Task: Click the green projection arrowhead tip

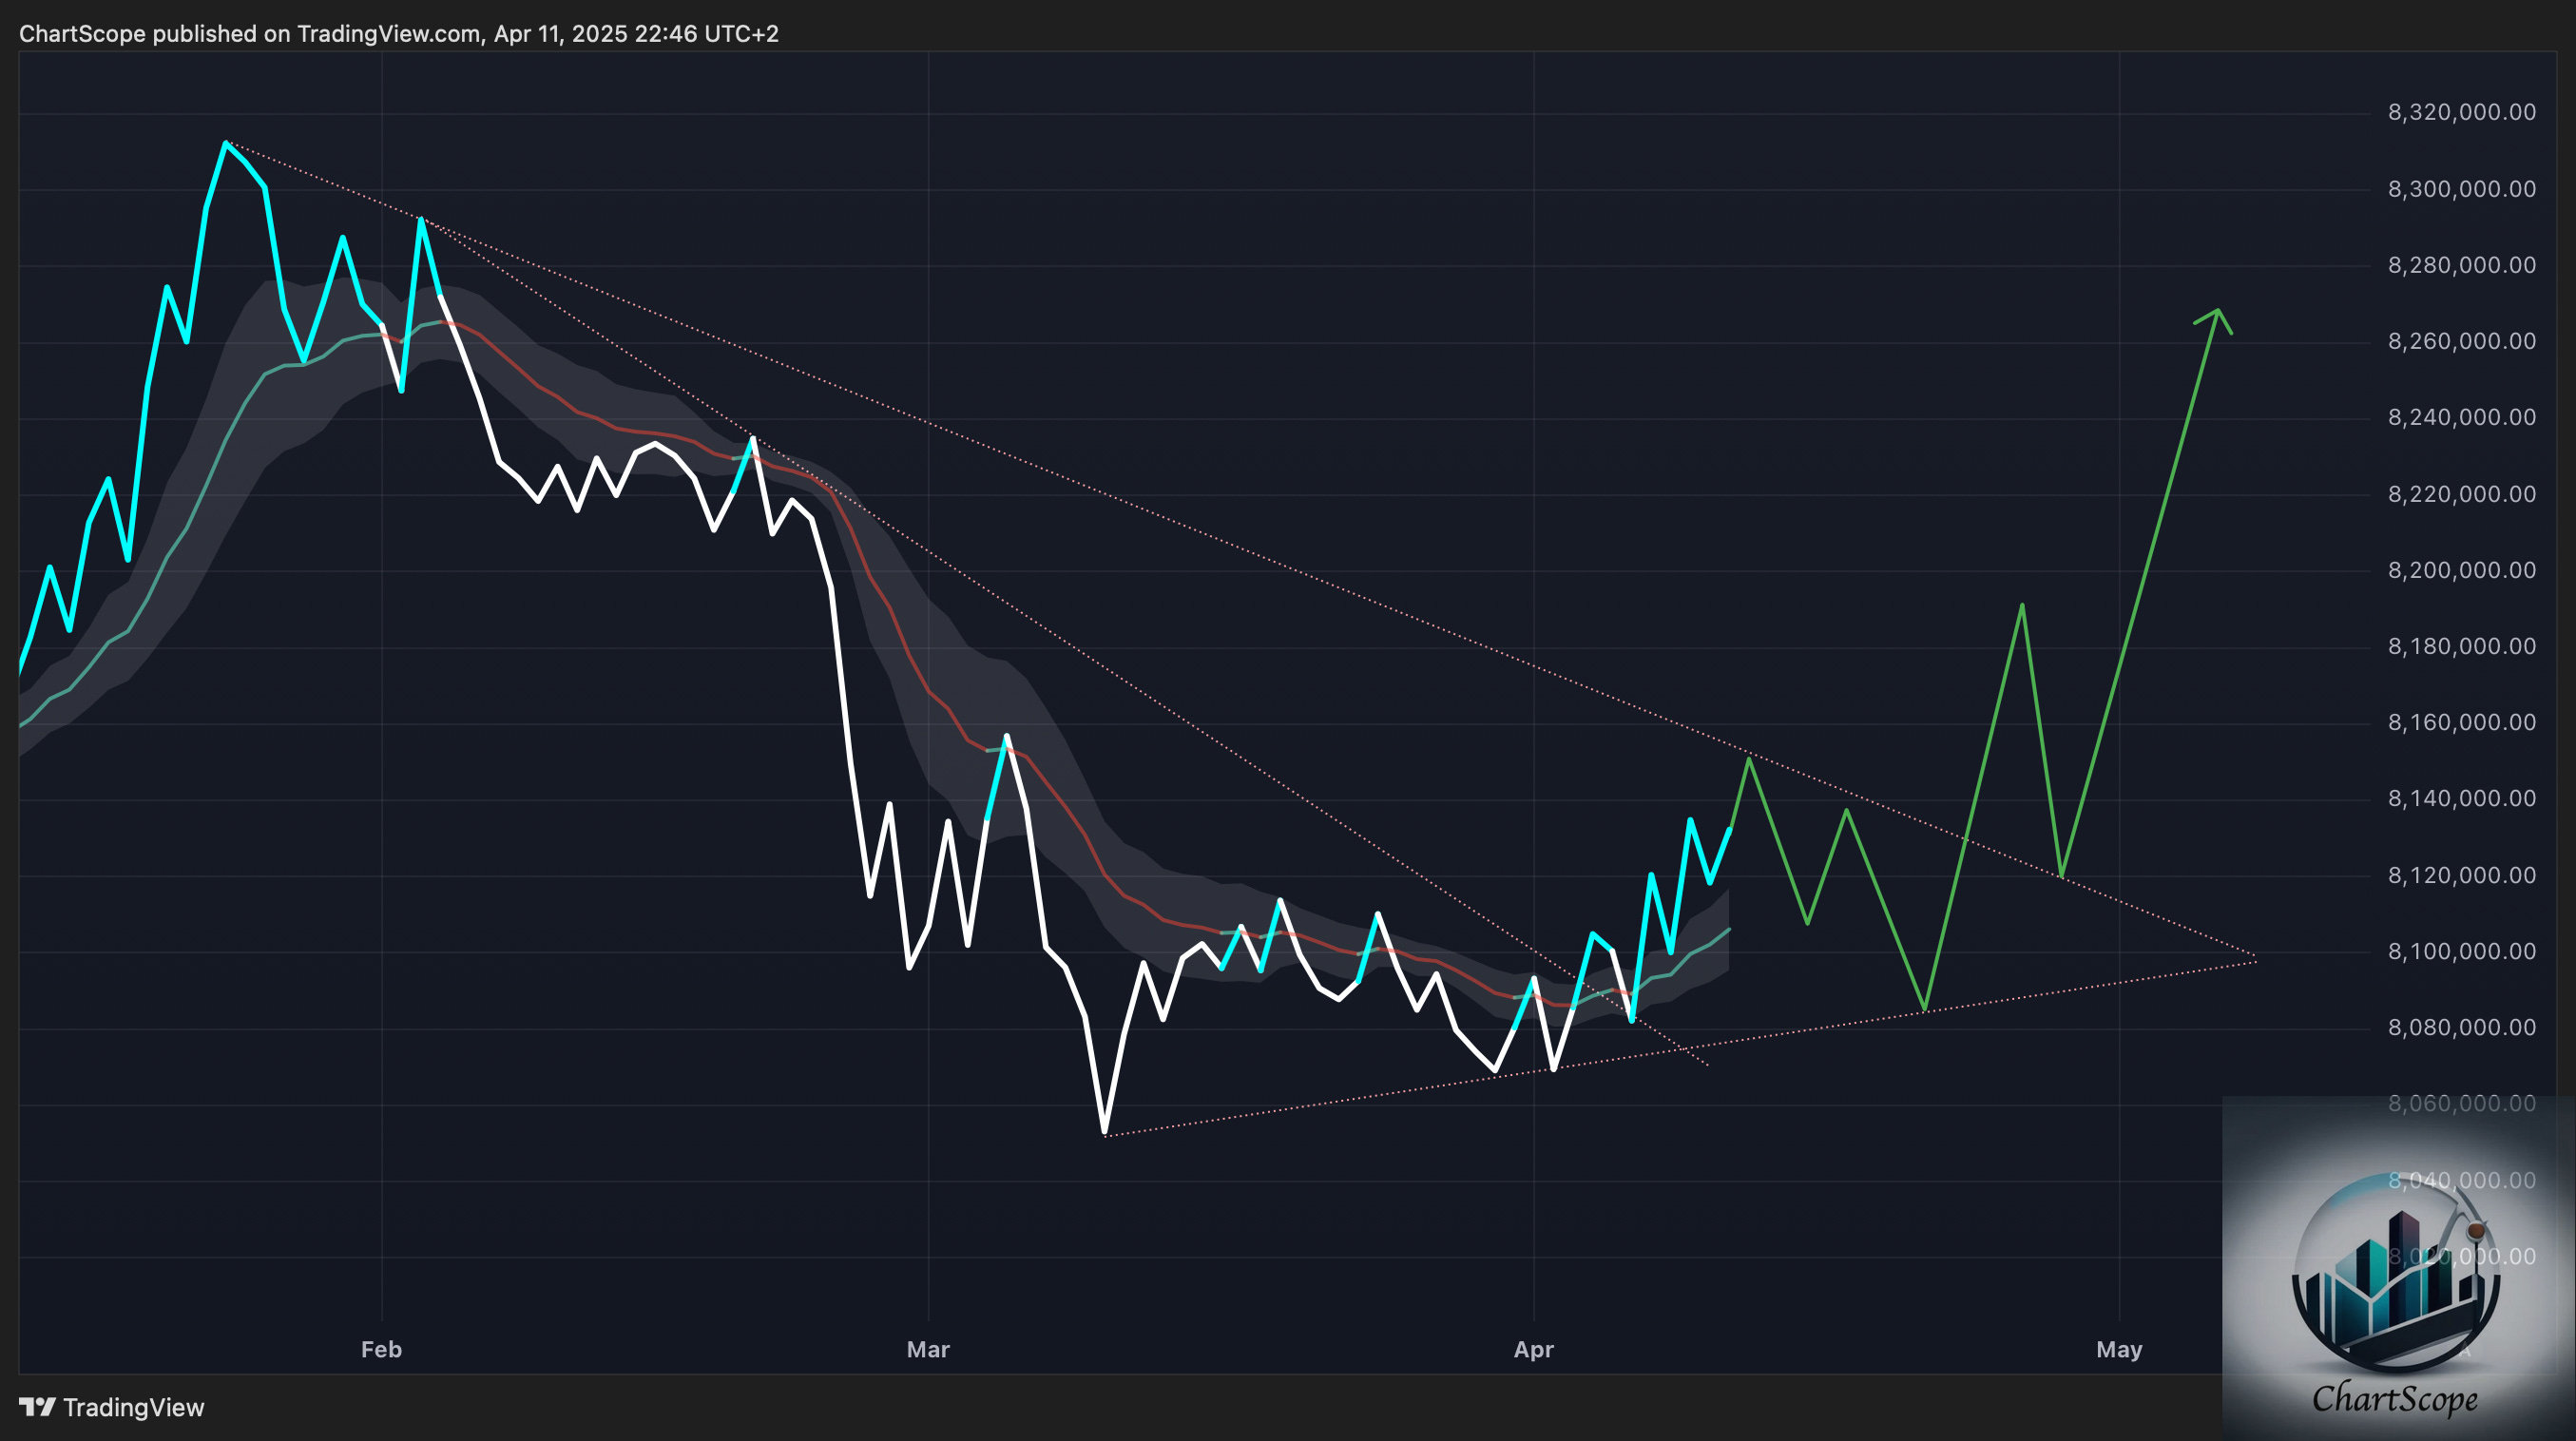Action: click(x=2218, y=310)
